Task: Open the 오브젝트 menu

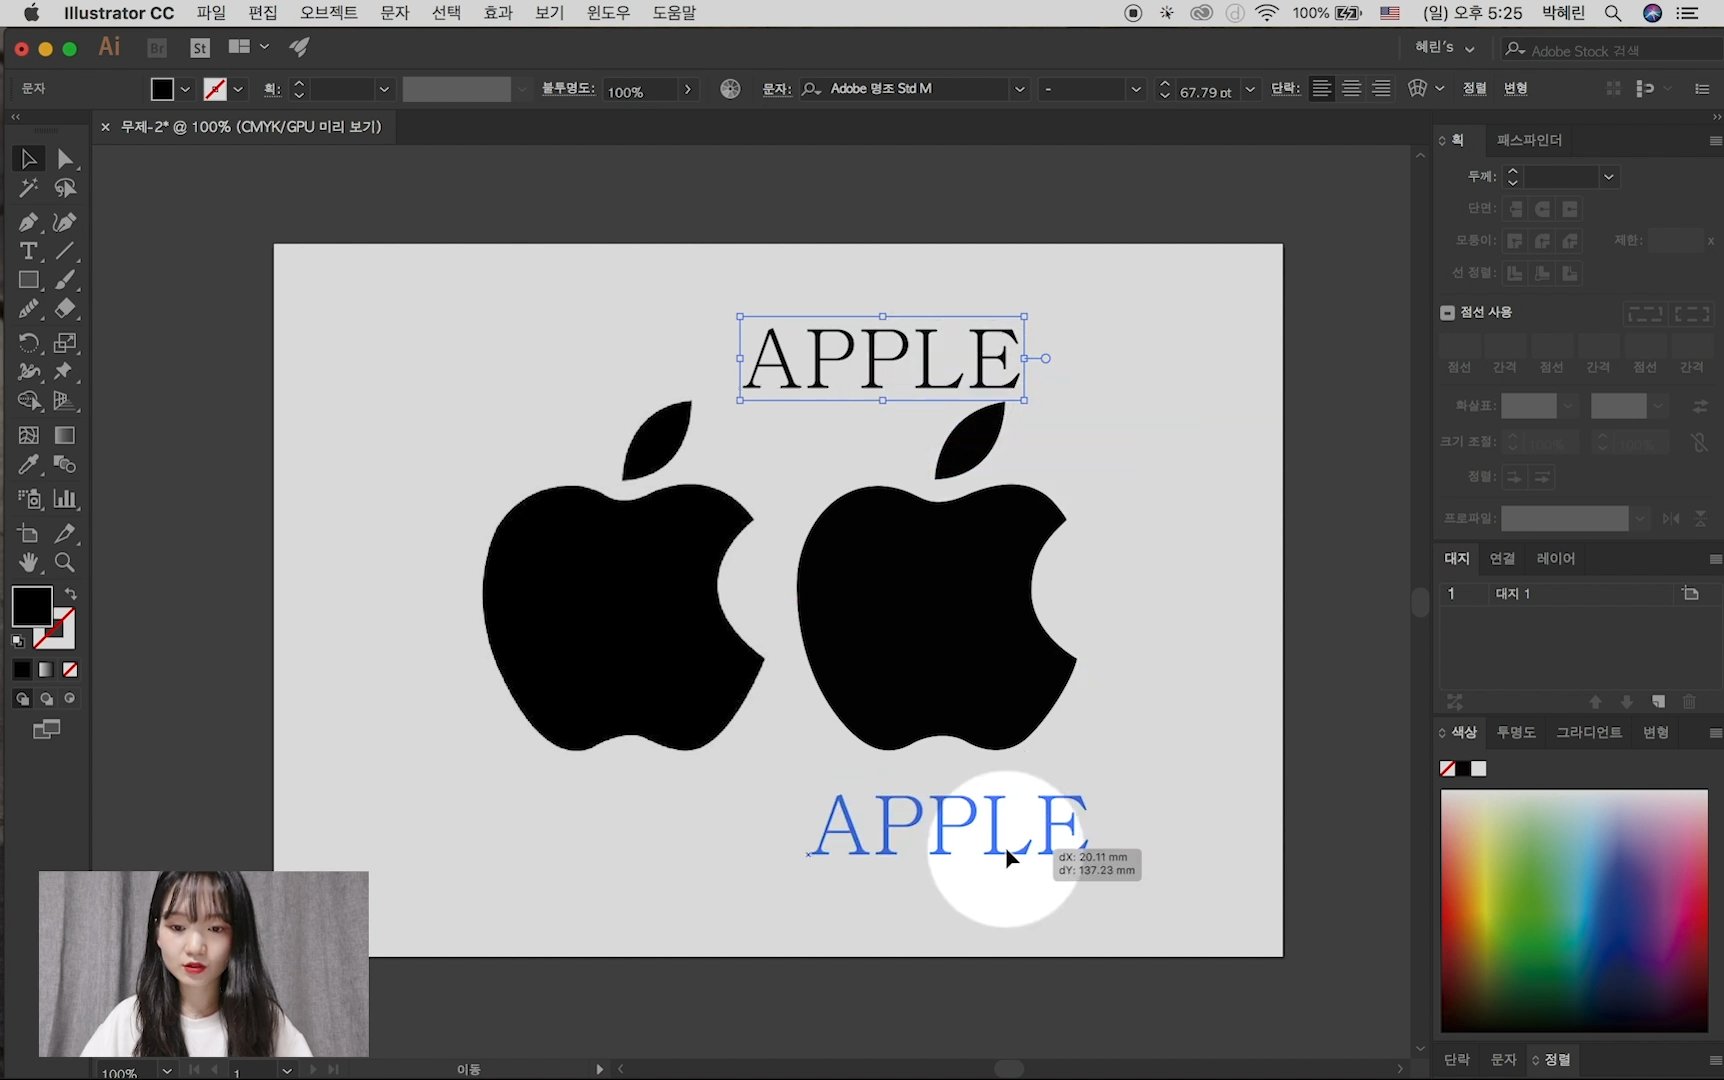Action: coord(329,13)
